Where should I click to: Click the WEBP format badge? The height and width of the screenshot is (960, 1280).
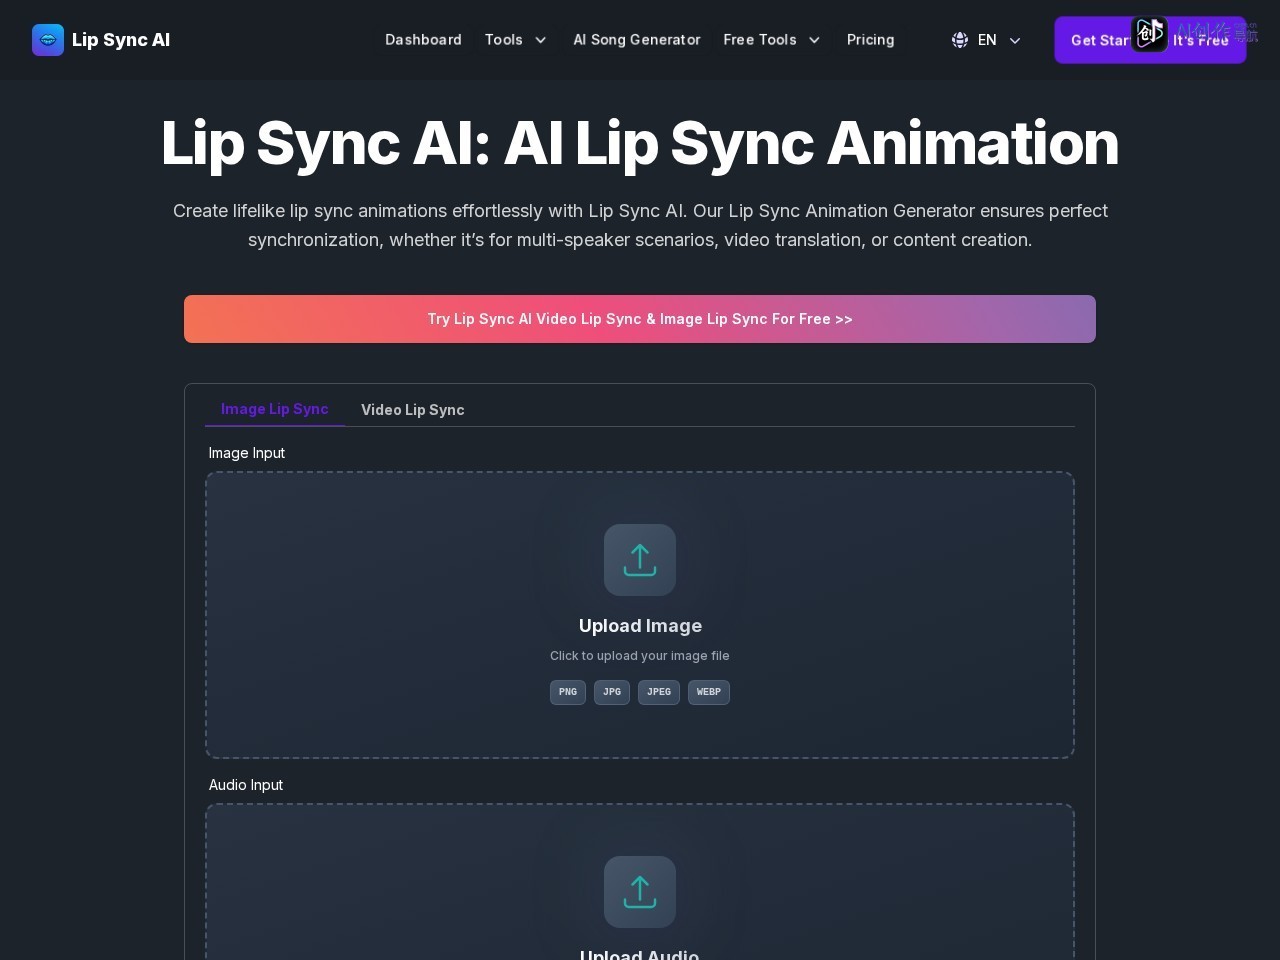[709, 692]
